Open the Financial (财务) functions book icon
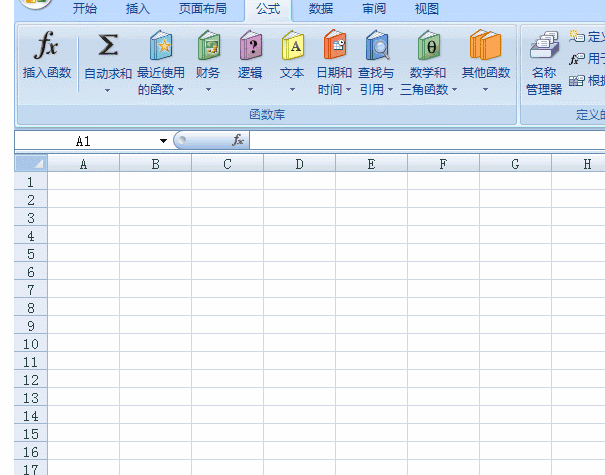The width and height of the screenshot is (605, 475). (x=209, y=45)
